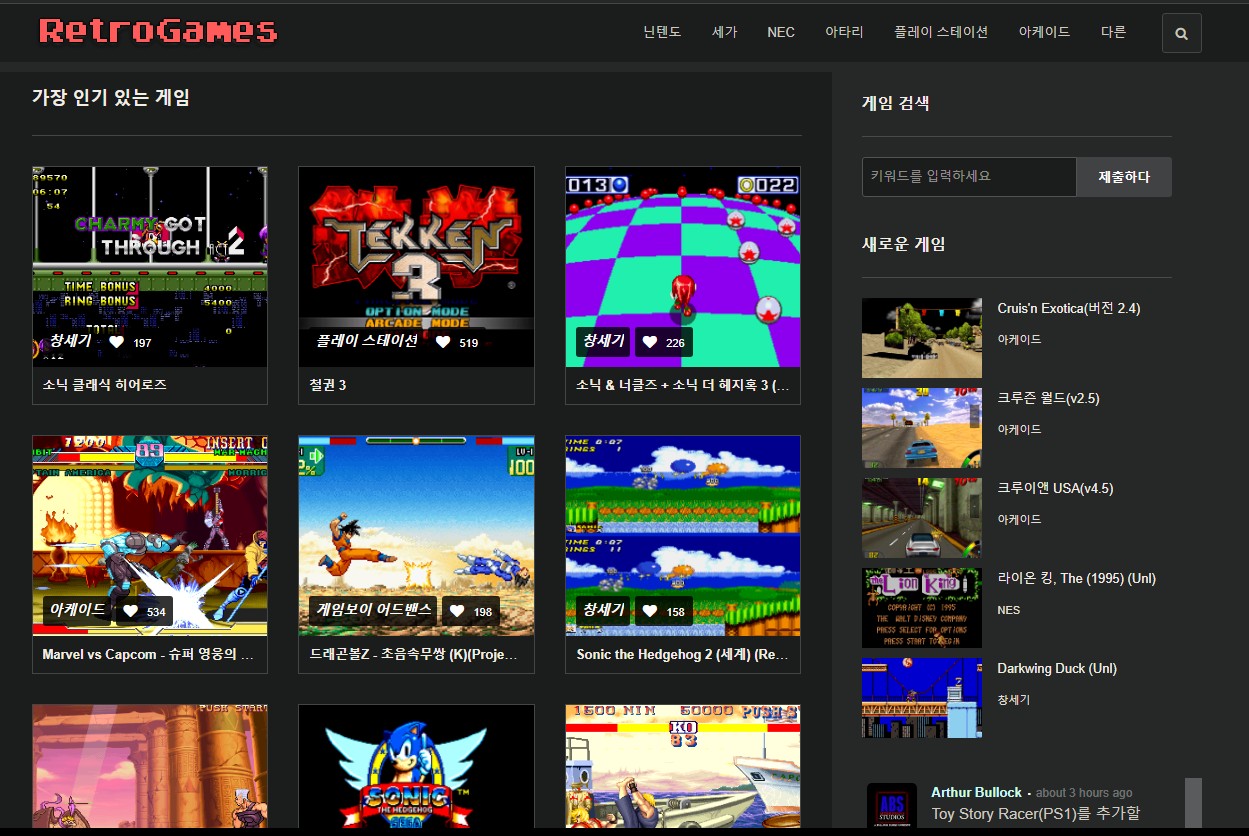This screenshot has height=836, width=1249.
Task: Click 아케이드 category under 크루이앤 USA
Action: pyautogui.click(x=1019, y=520)
